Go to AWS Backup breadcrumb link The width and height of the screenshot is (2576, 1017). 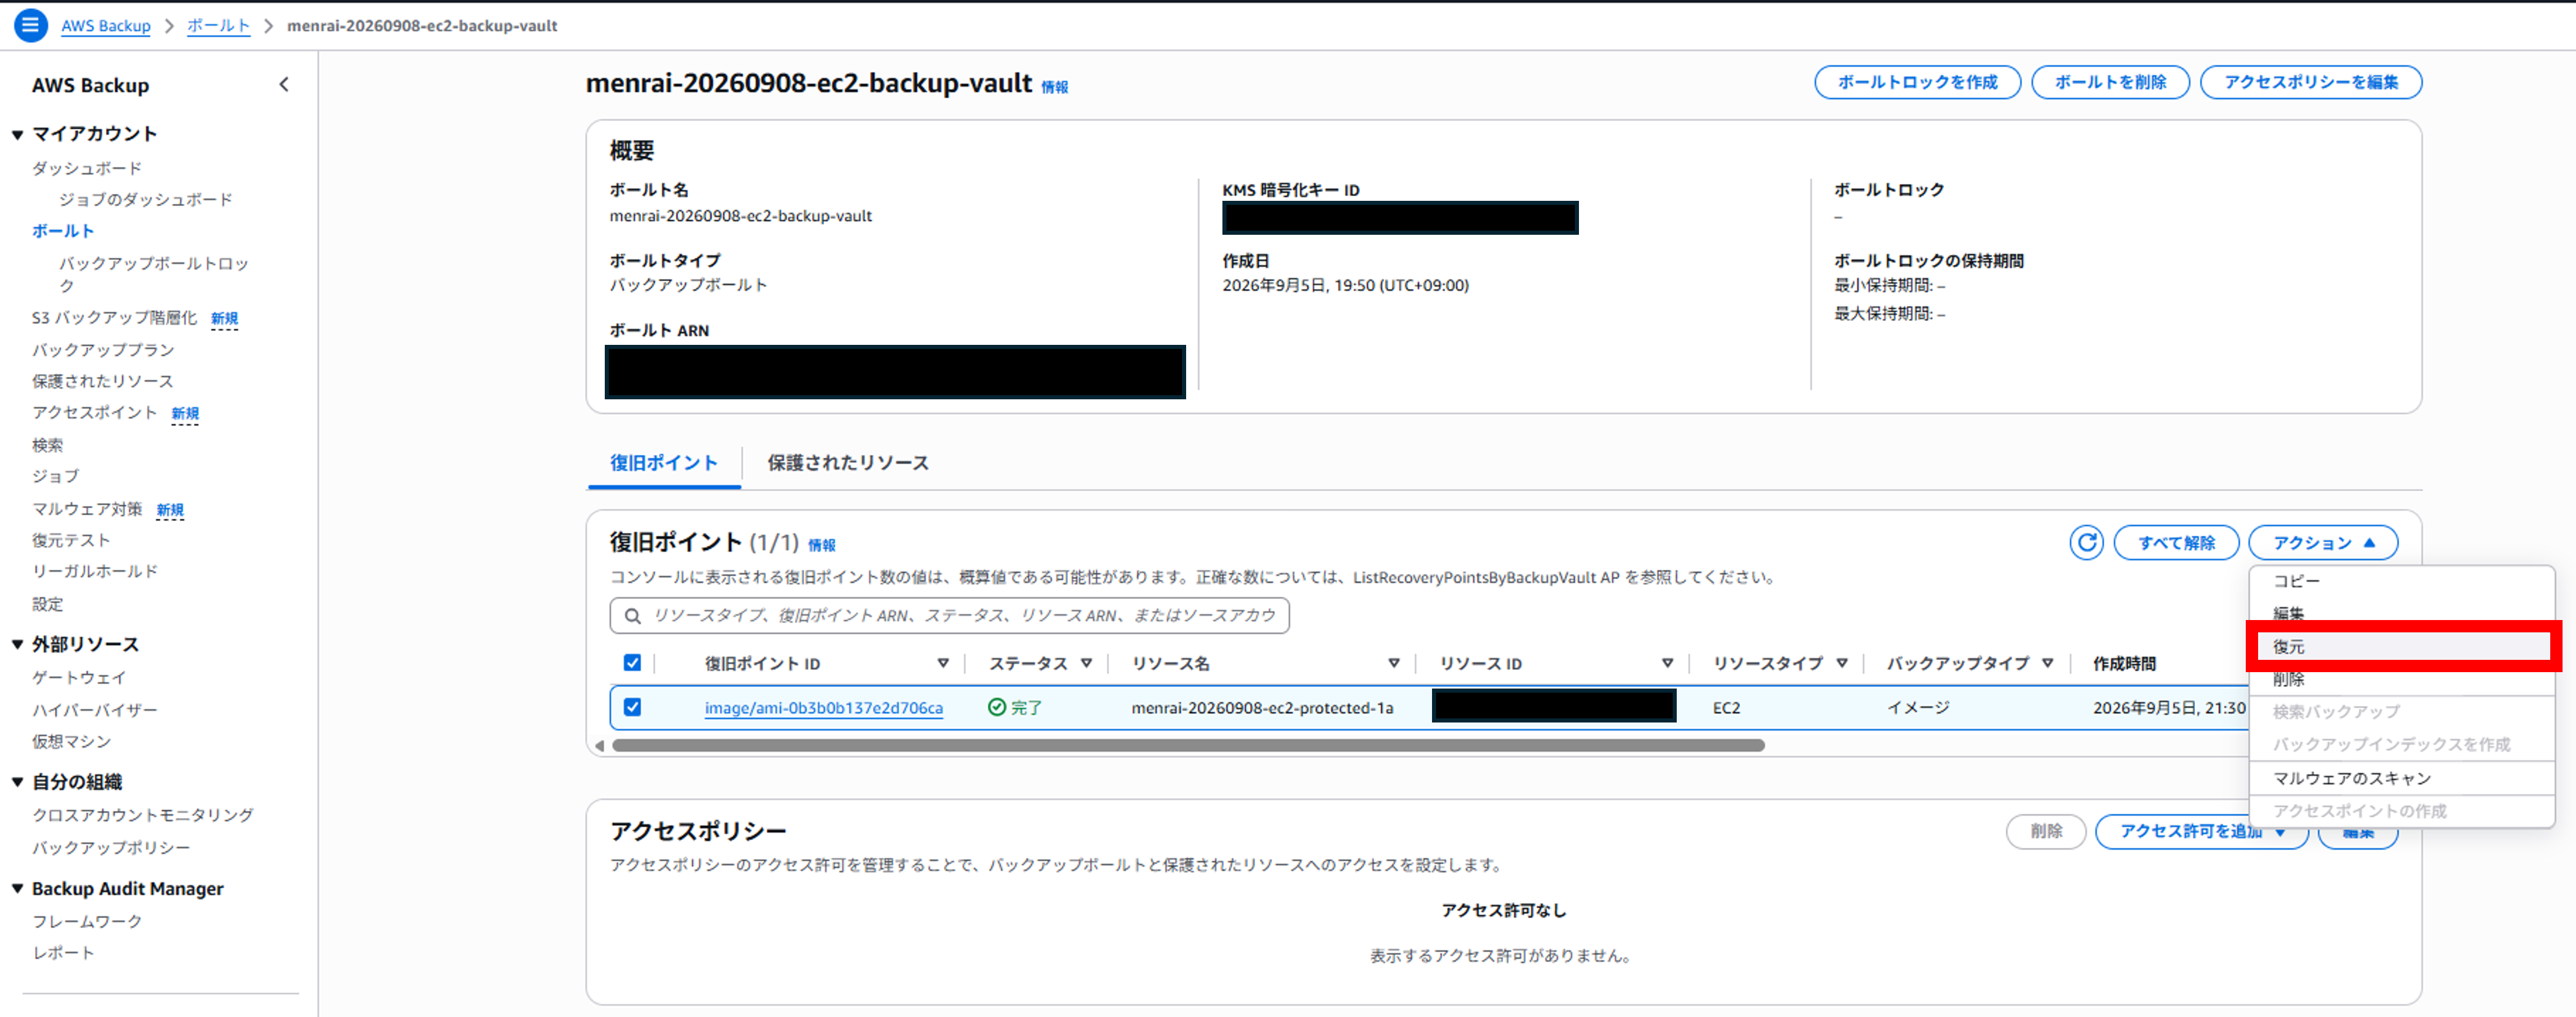[106, 26]
